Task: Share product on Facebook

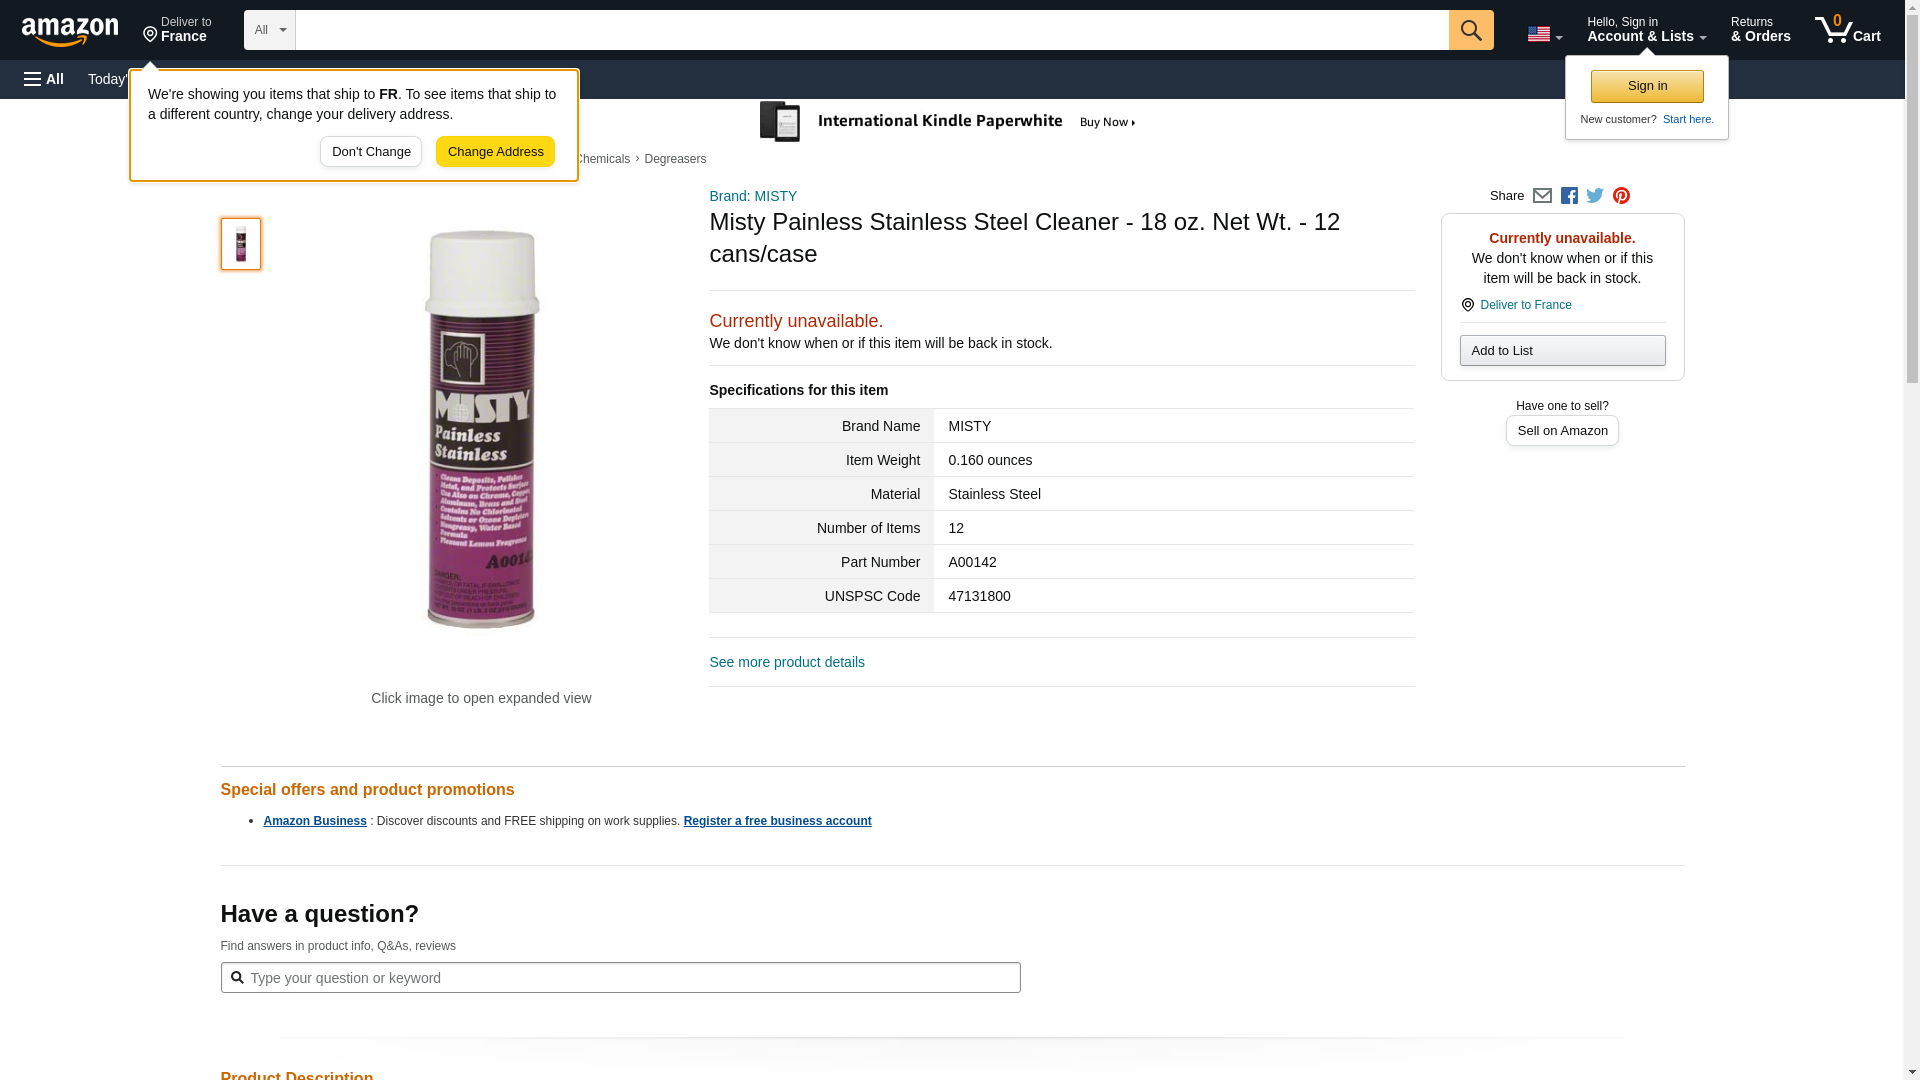Action: tap(1569, 196)
